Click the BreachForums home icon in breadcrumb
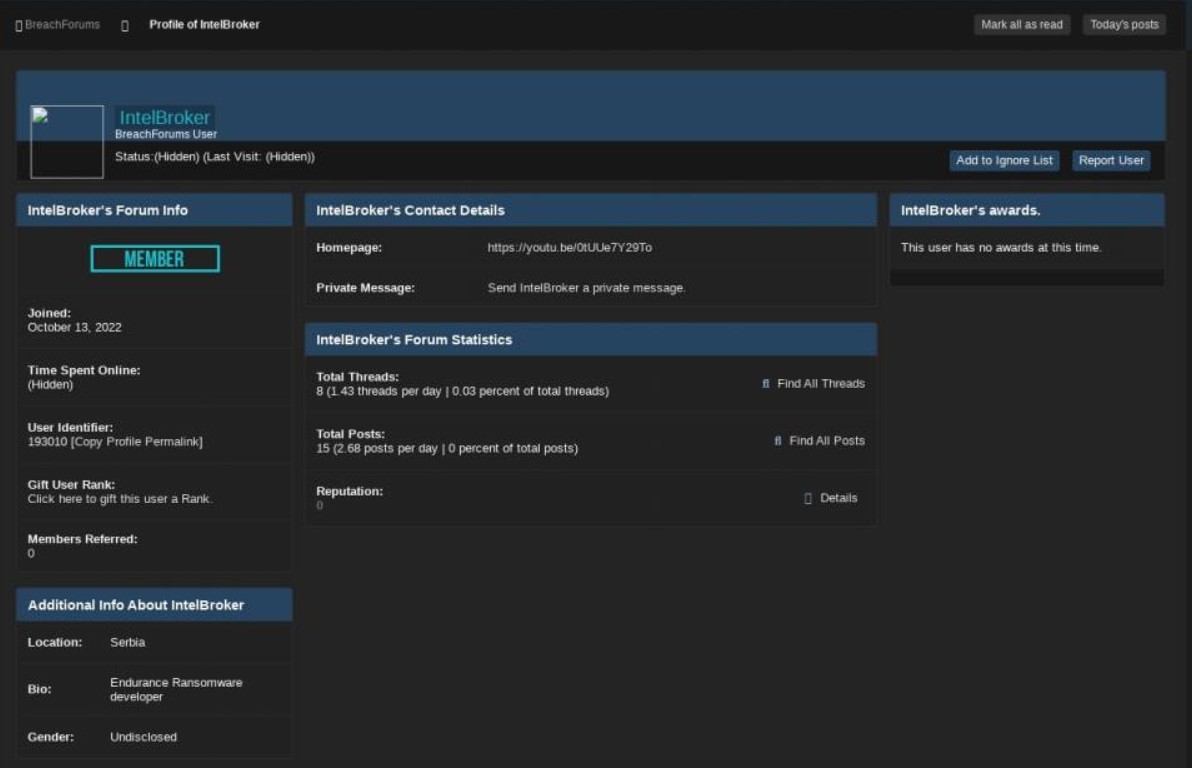Image resolution: width=1192 pixels, height=768 pixels. pyautogui.click(x=19, y=25)
